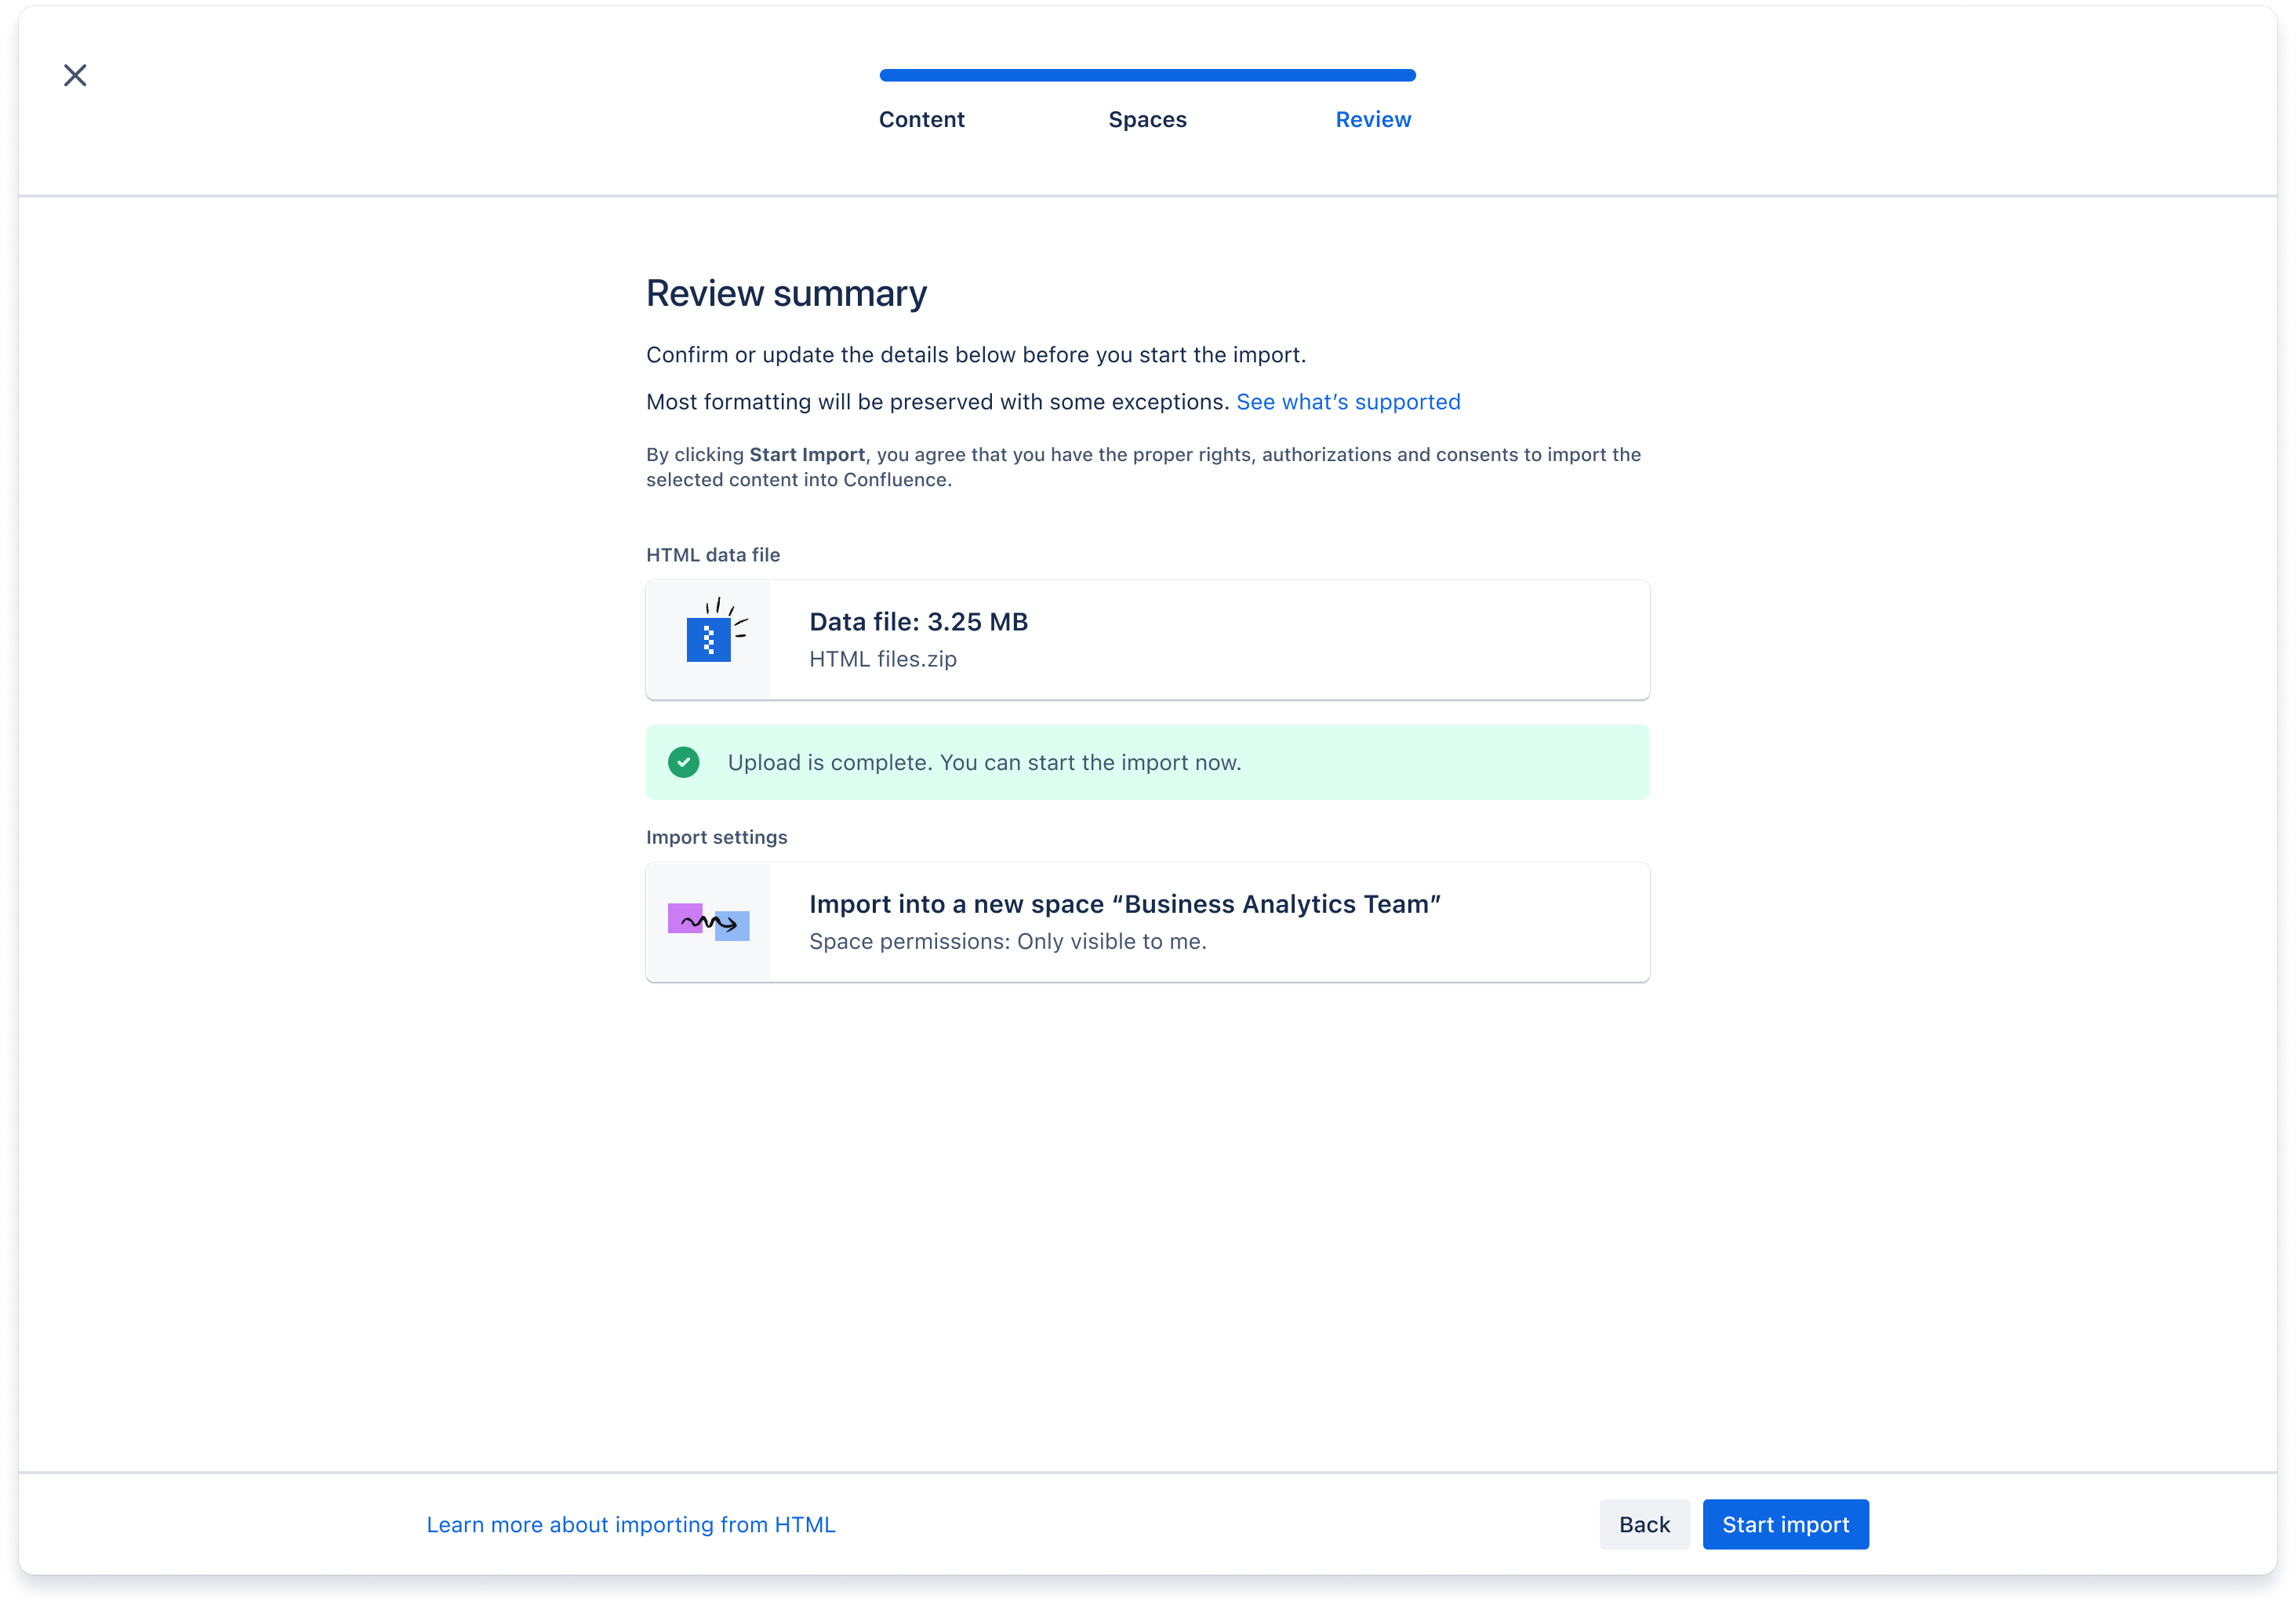Click Start import button
Screen dimensions: 2296x1606
coord(1785,1524)
